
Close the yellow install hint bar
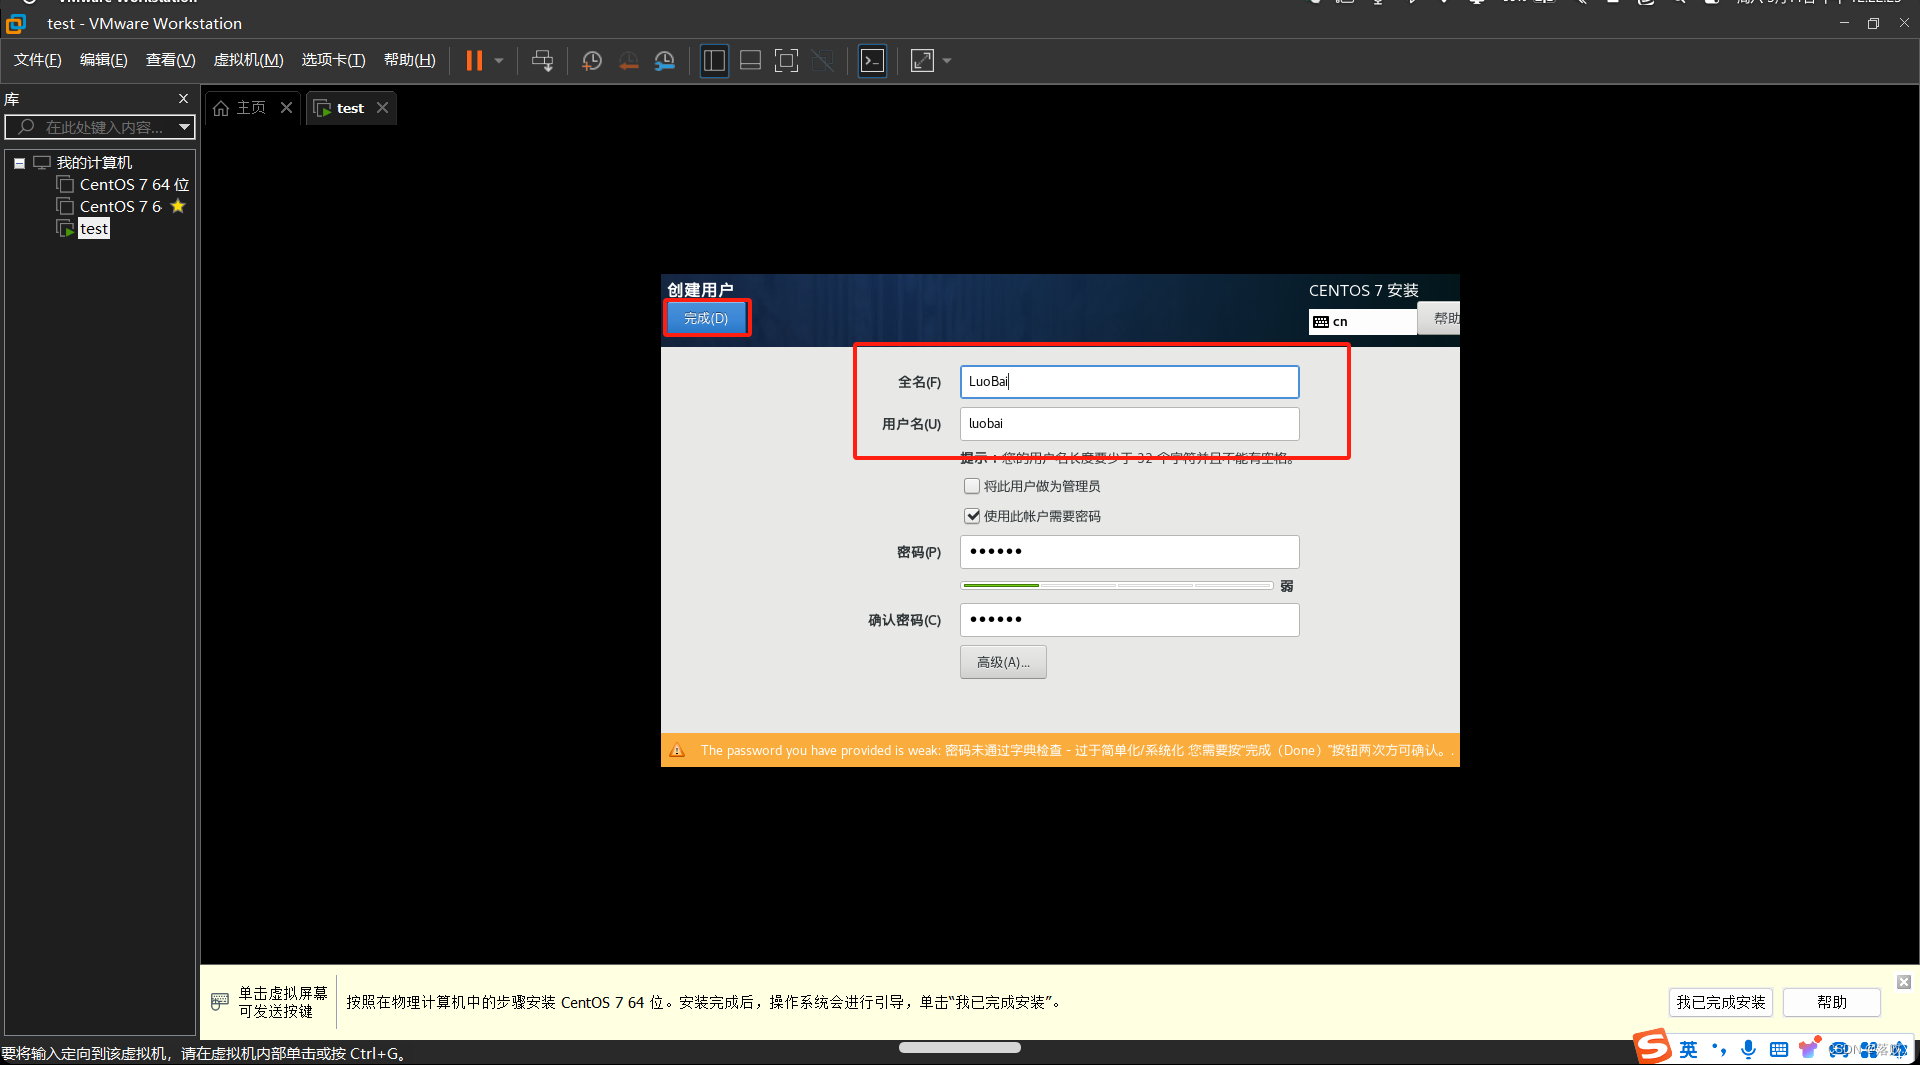[x=1904, y=982]
